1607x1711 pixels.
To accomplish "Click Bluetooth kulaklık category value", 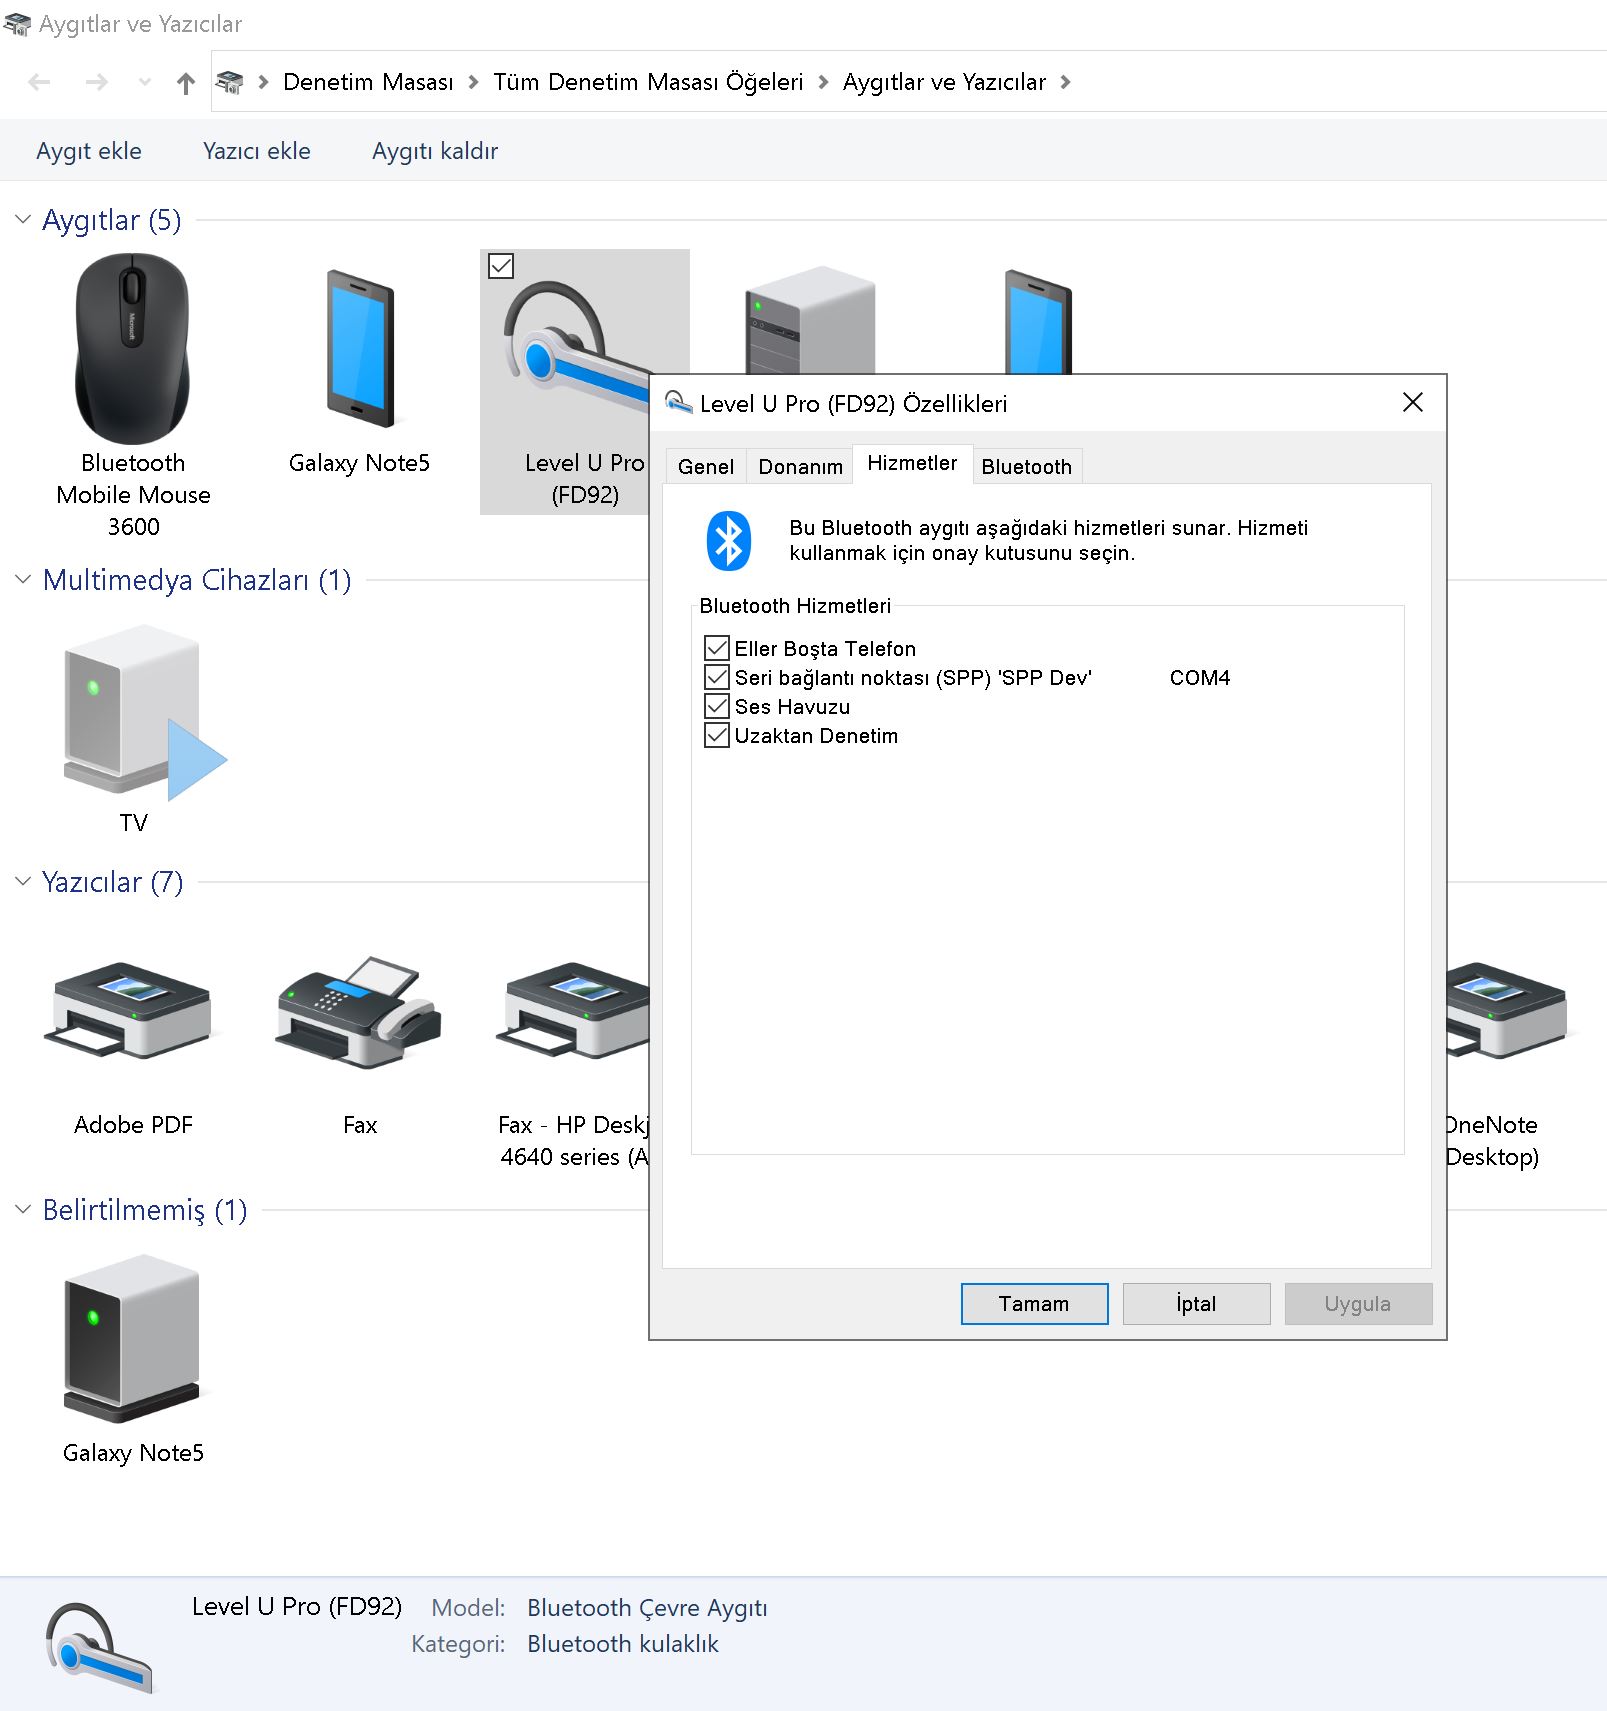I will coord(623,1644).
